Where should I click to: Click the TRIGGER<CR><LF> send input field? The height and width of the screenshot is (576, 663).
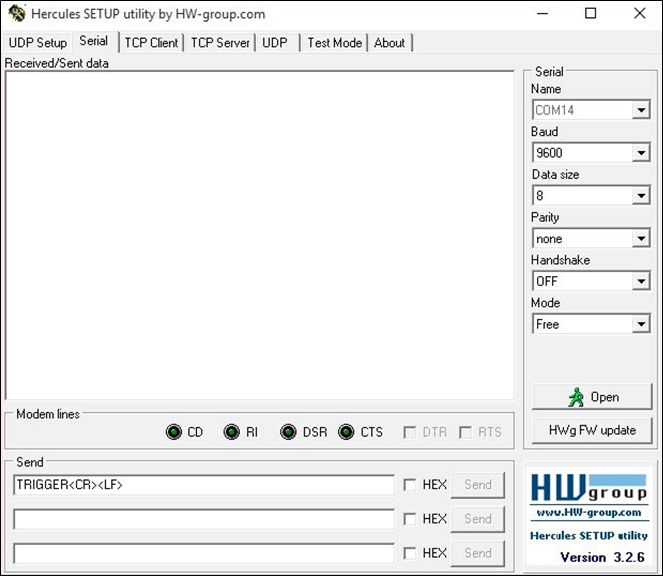pos(204,485)
